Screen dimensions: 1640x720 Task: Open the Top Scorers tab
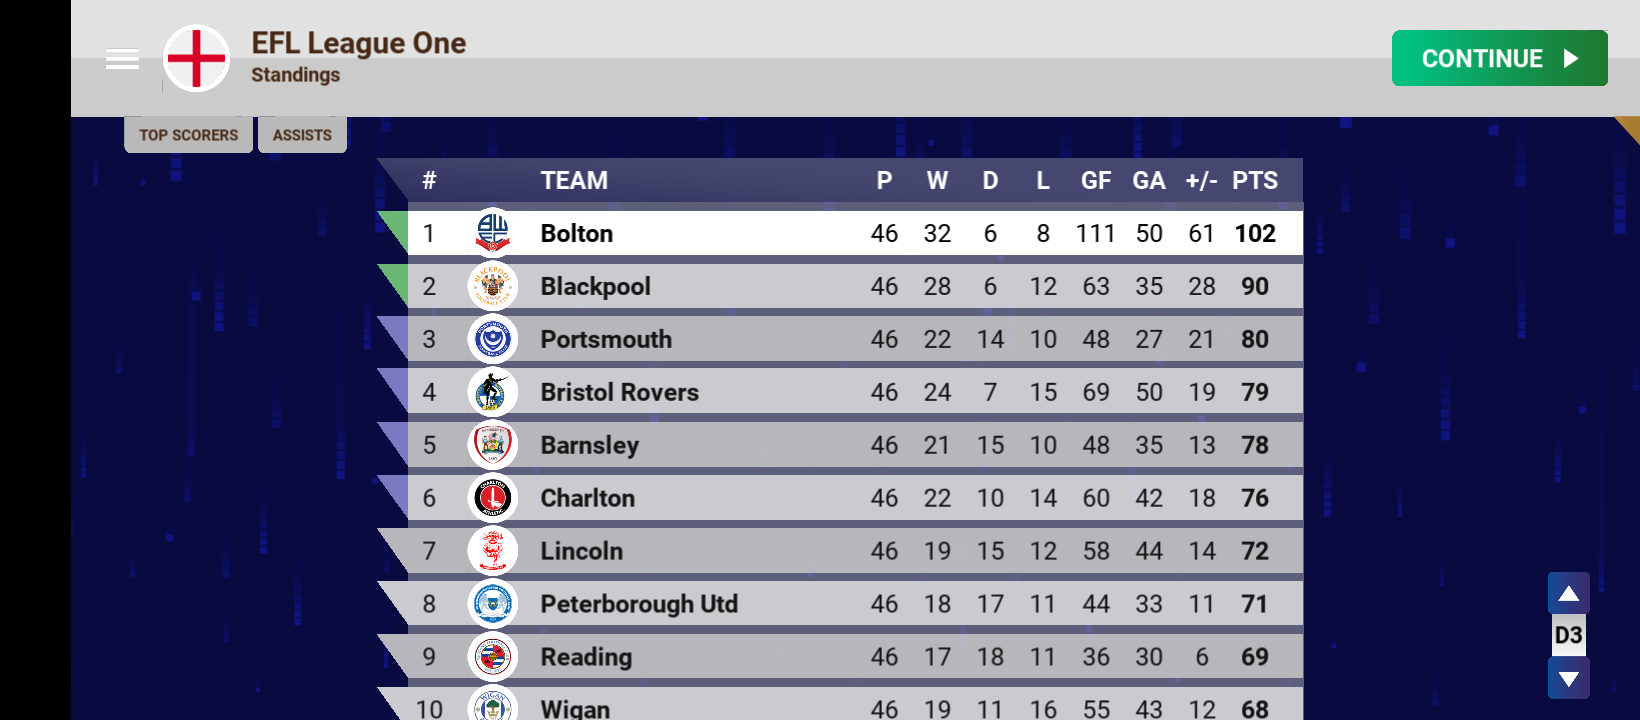188,135
